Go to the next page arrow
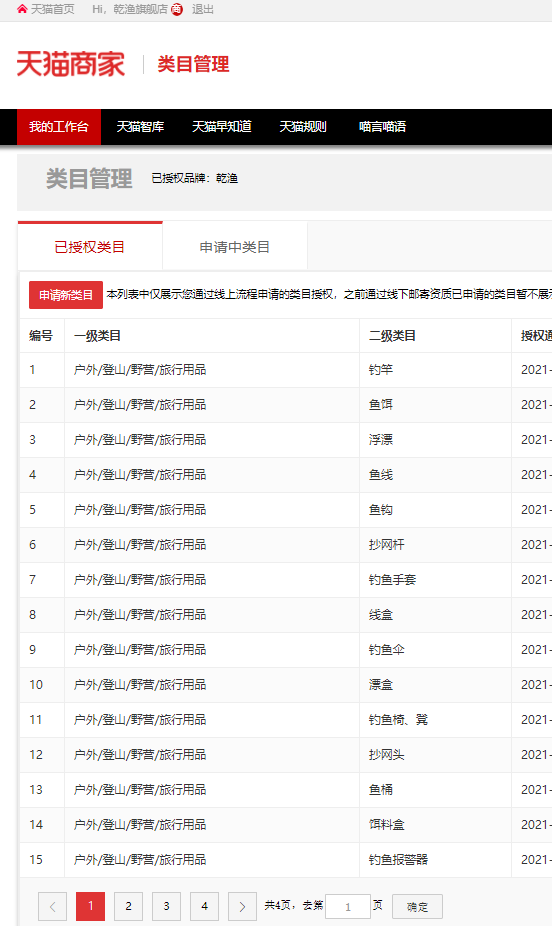 click(x=242, y=907)
